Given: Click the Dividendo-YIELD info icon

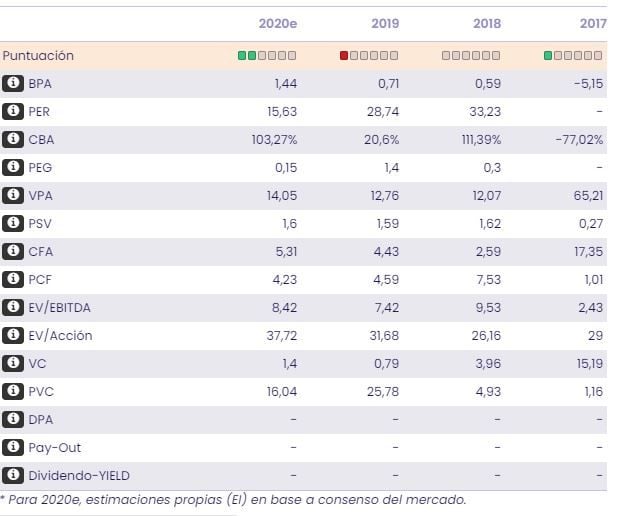Looking at the screenshot, I should 13,475.
